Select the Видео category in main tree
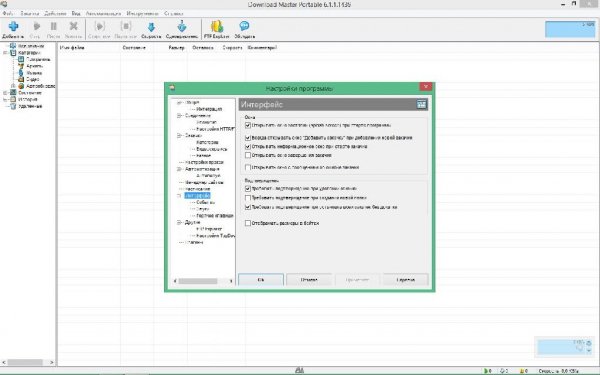Viewport: 600px width, 375px height. [33, 79]
